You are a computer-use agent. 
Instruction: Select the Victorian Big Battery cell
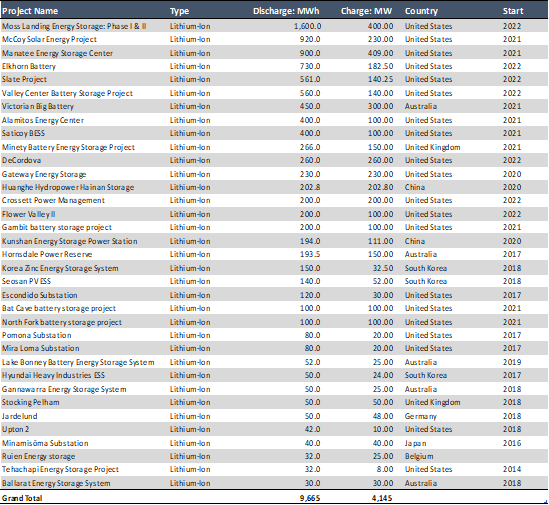[x=38, y=106]
